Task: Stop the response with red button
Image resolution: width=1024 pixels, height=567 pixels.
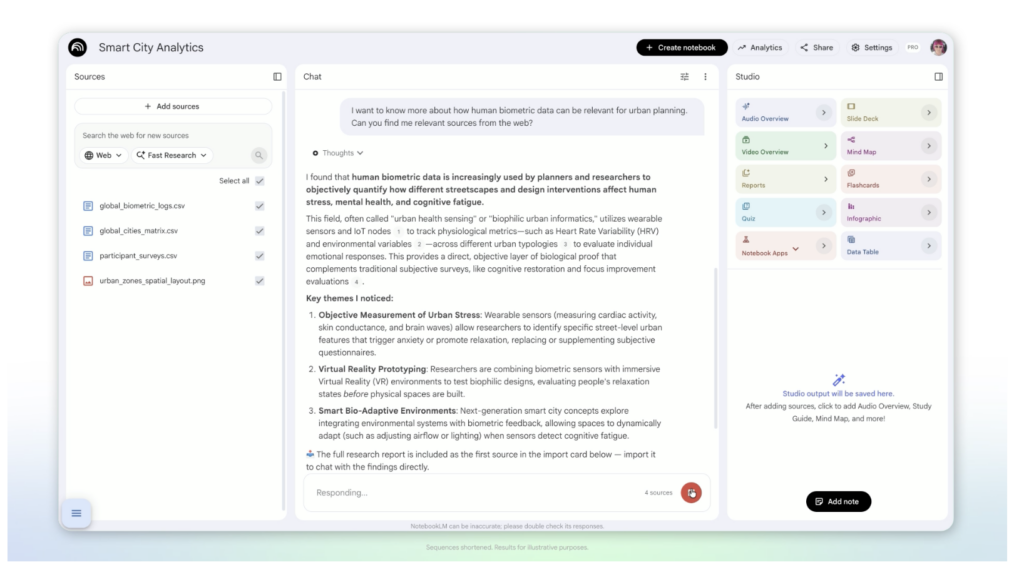Action: tap(691, 493)
